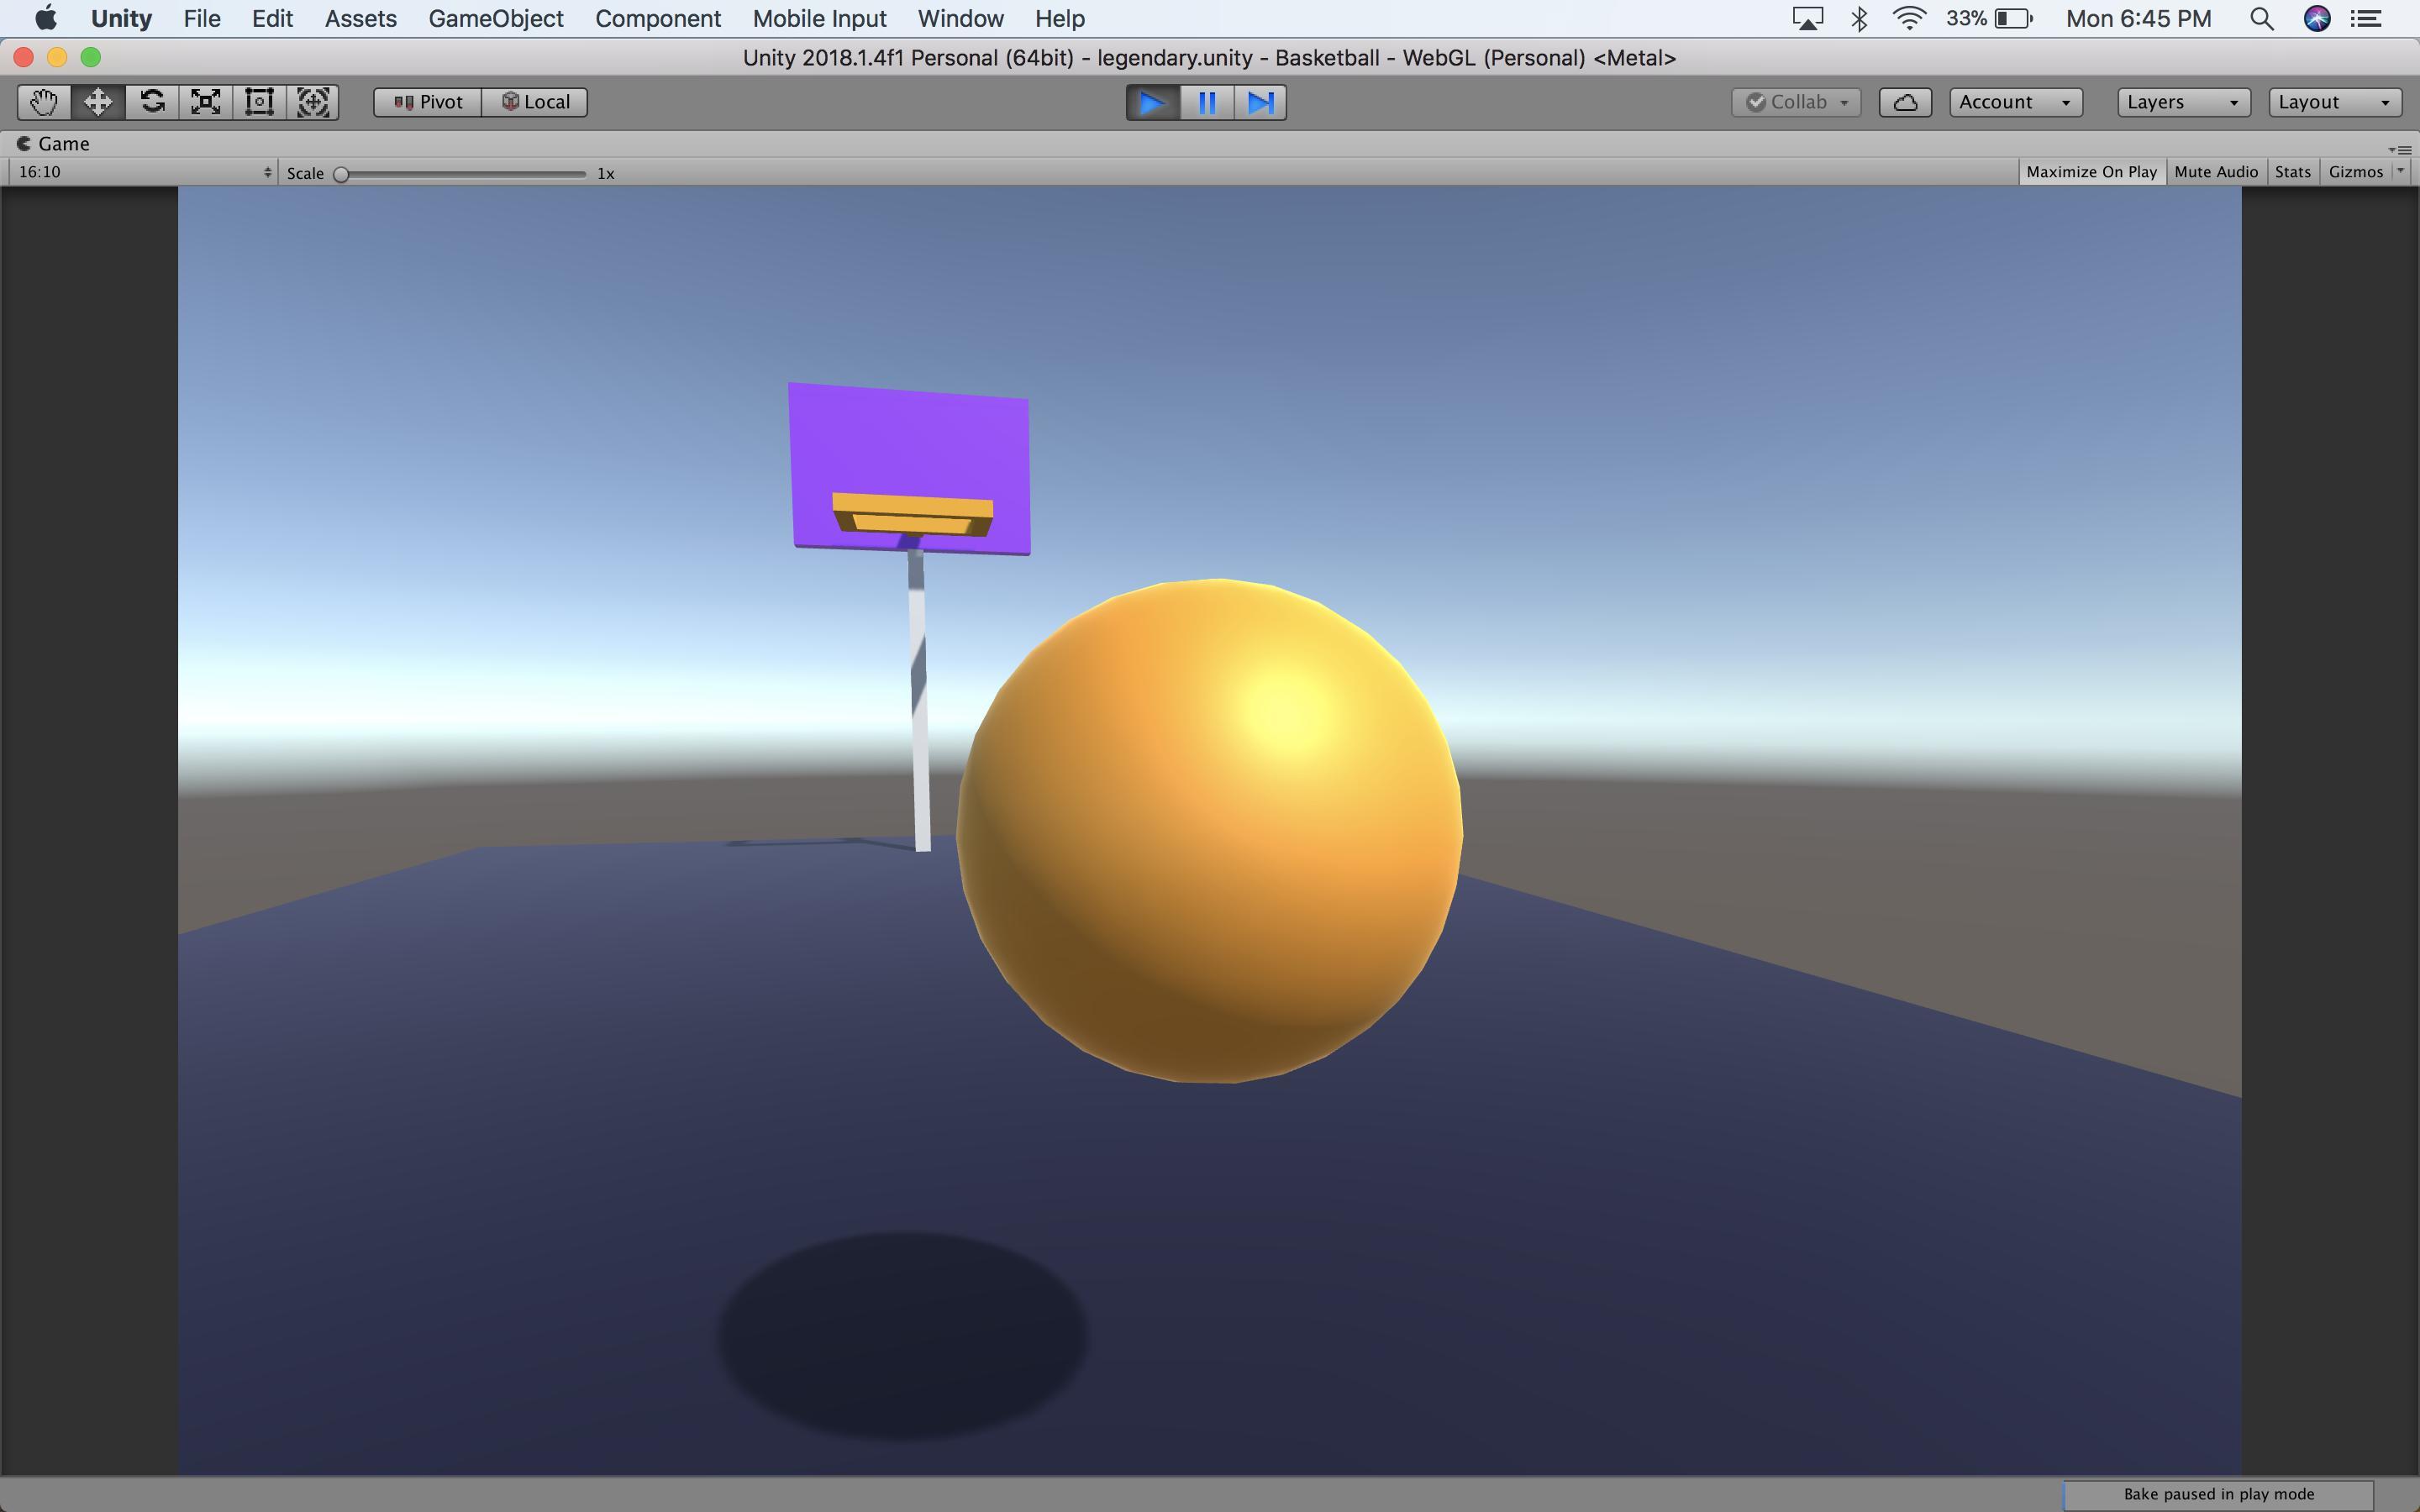Select the Scale tool

(x=206, y=102)
